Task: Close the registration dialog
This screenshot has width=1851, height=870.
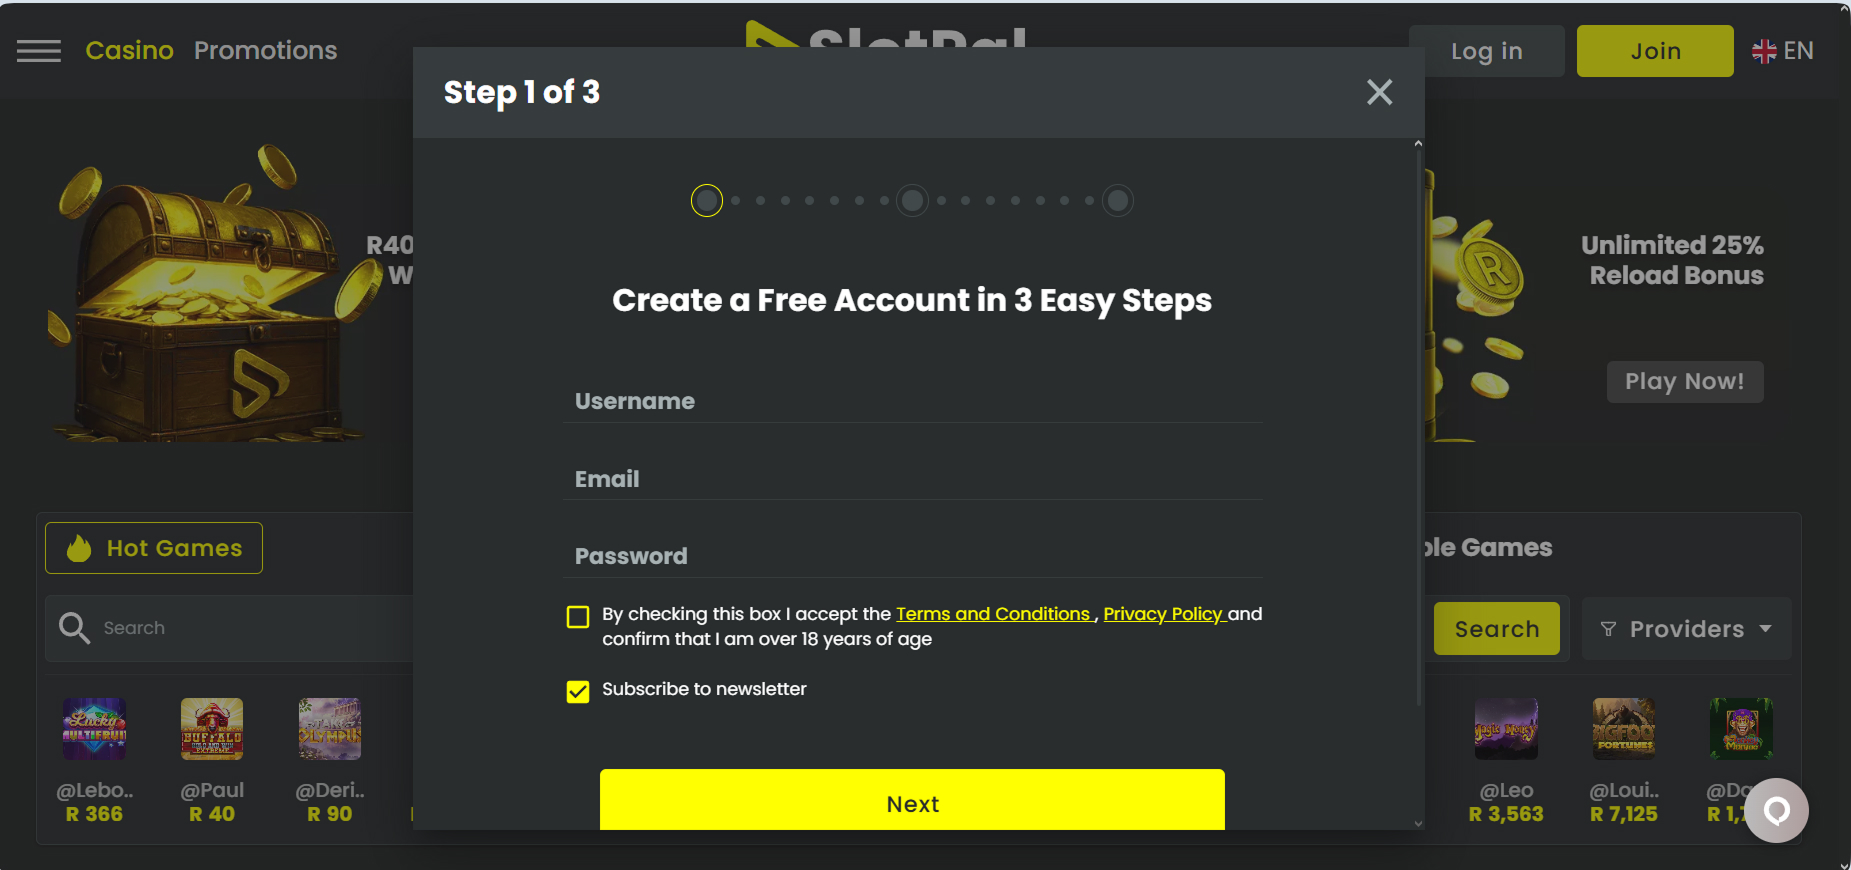Action: point(1379,92)
